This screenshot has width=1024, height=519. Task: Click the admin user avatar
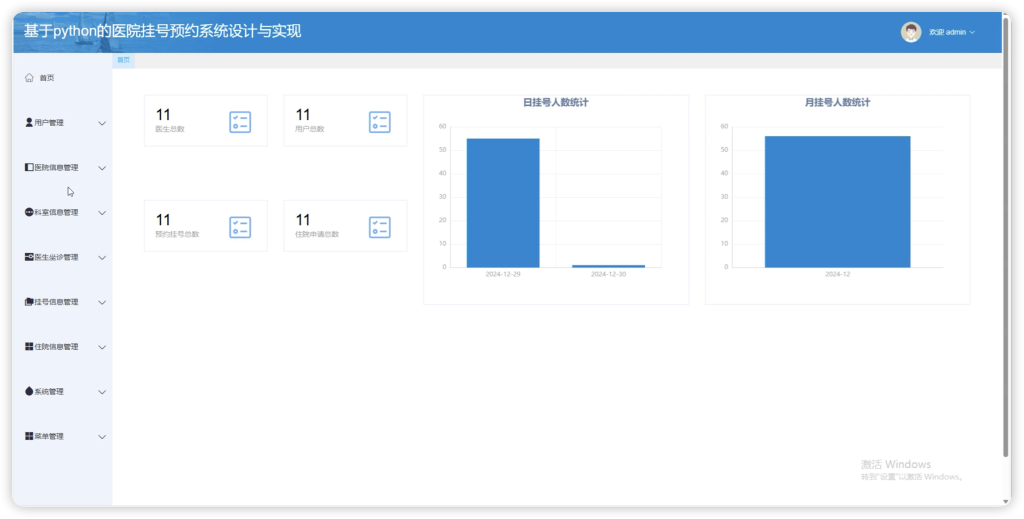[x=910, y=32]
